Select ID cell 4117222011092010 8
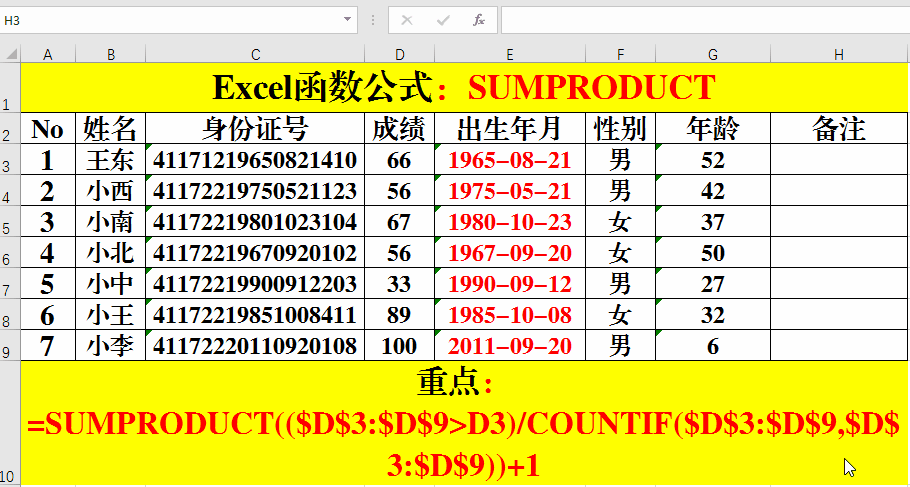The width and height of the screenshot is (910, 487). tap(255, 345)
